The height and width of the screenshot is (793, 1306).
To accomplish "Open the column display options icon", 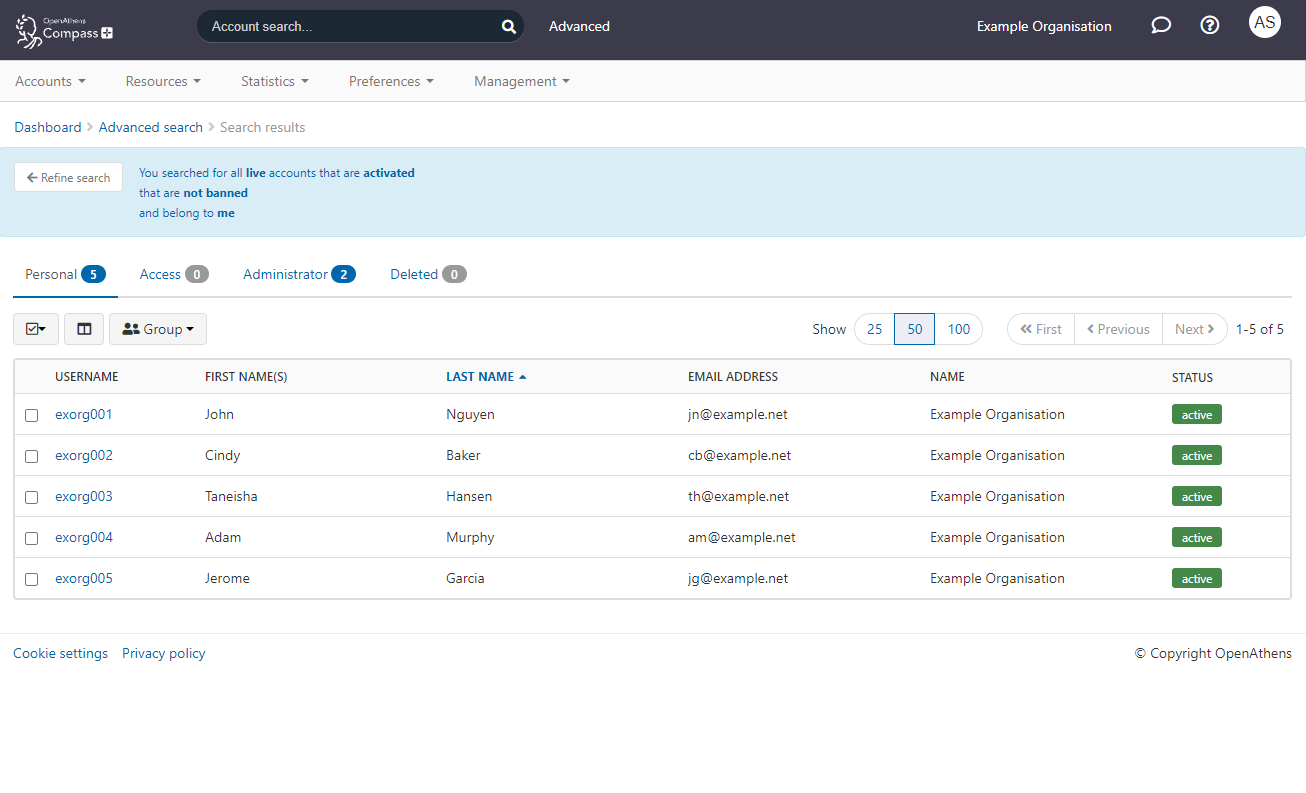I will point(84,328).
